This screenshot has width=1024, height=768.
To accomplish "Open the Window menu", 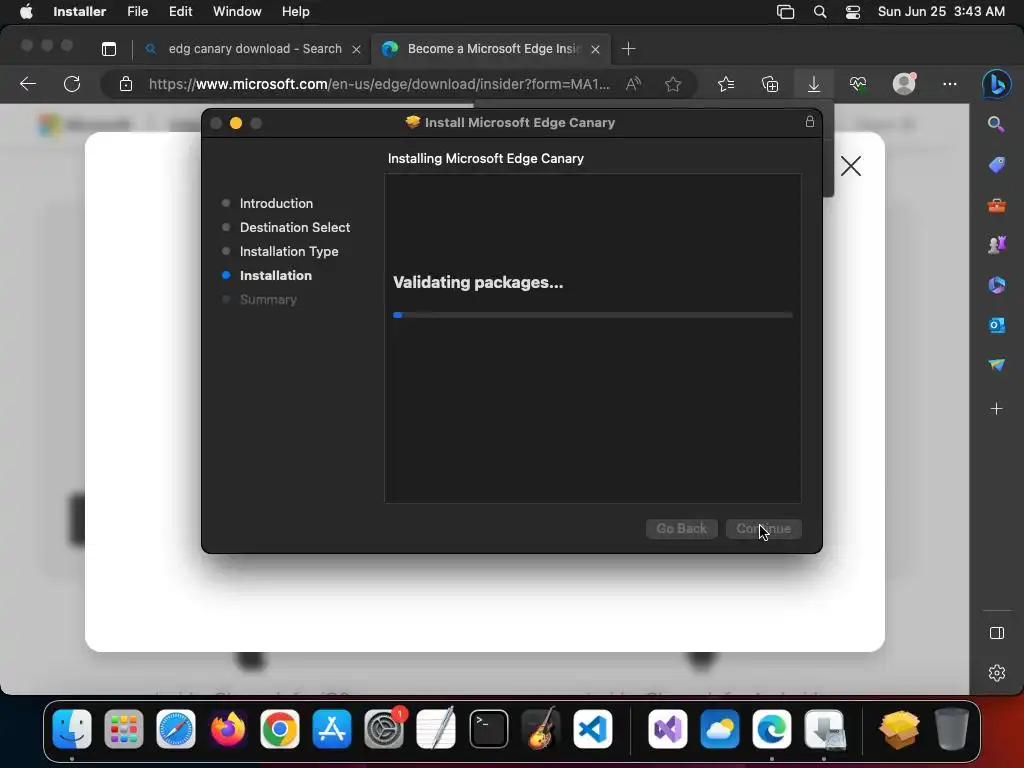I will click(x=237, y=12).
